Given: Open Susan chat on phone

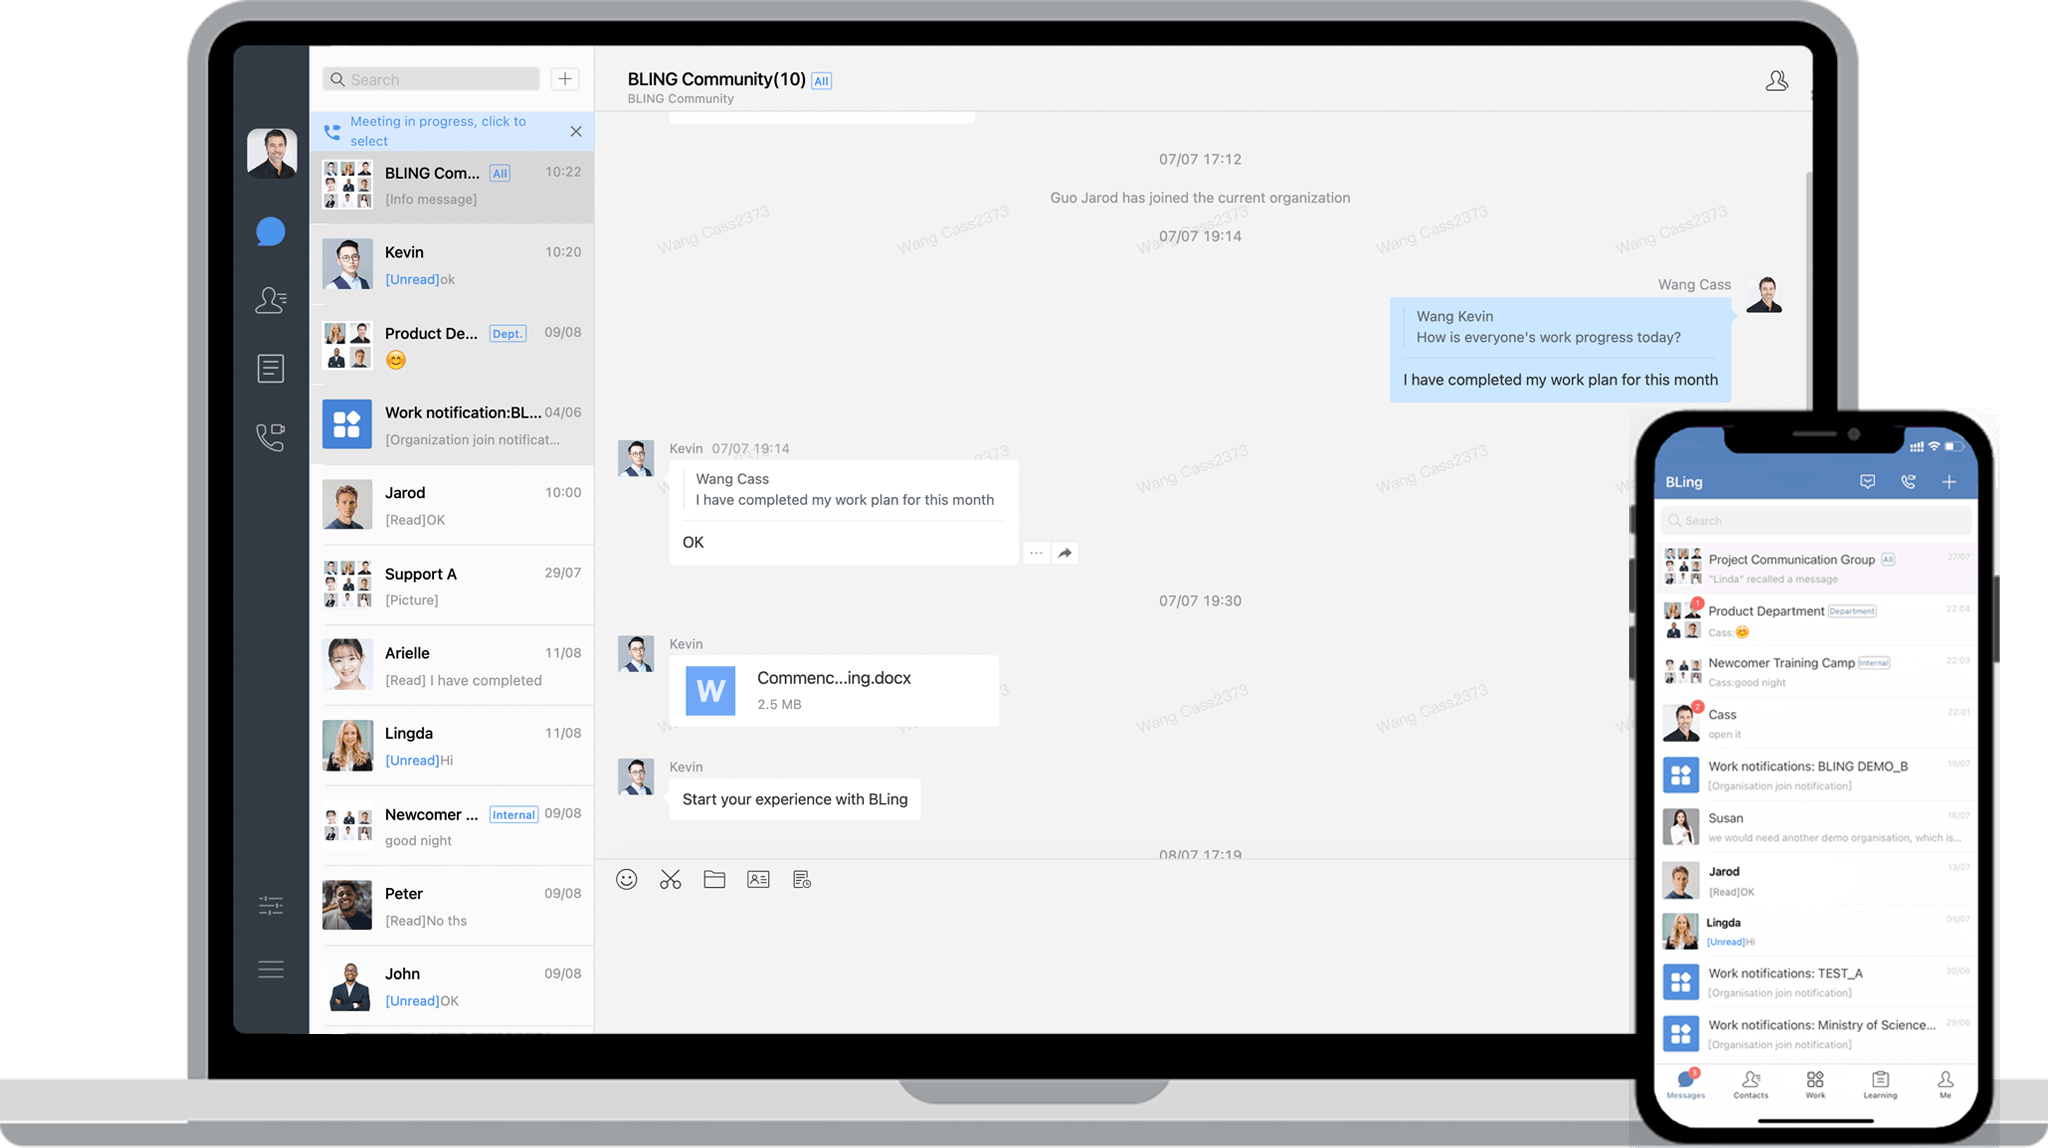Looking at the screenshot, I should 1816,827.
